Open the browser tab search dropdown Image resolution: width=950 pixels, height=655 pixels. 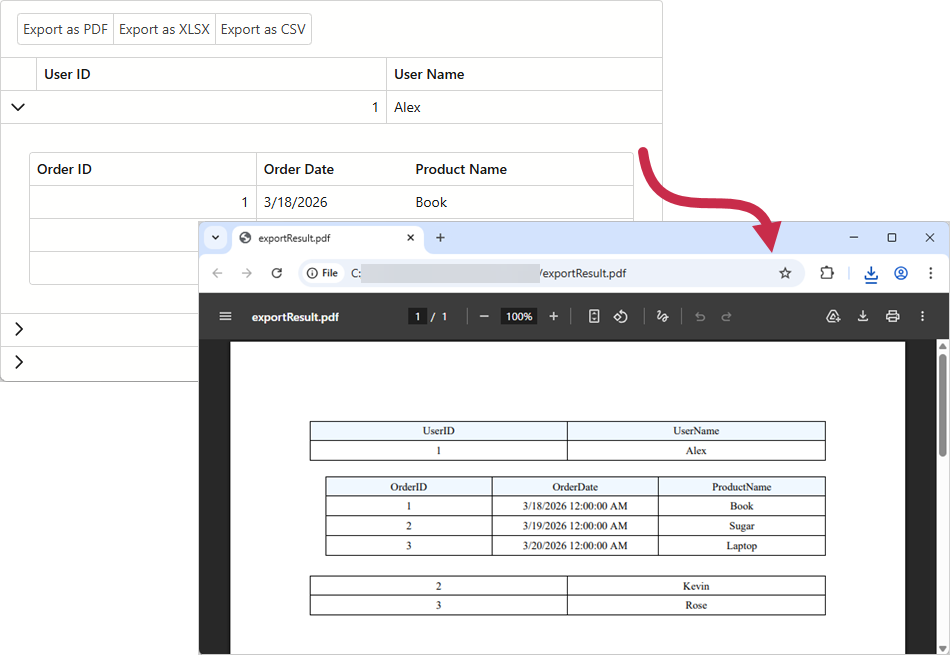click(x=215, y=238)
